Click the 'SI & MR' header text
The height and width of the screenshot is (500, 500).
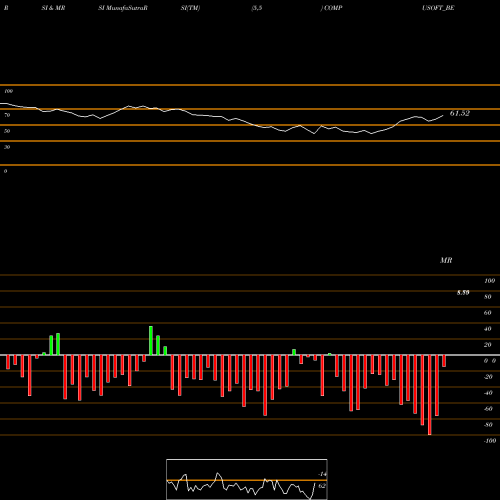[53, 8]
